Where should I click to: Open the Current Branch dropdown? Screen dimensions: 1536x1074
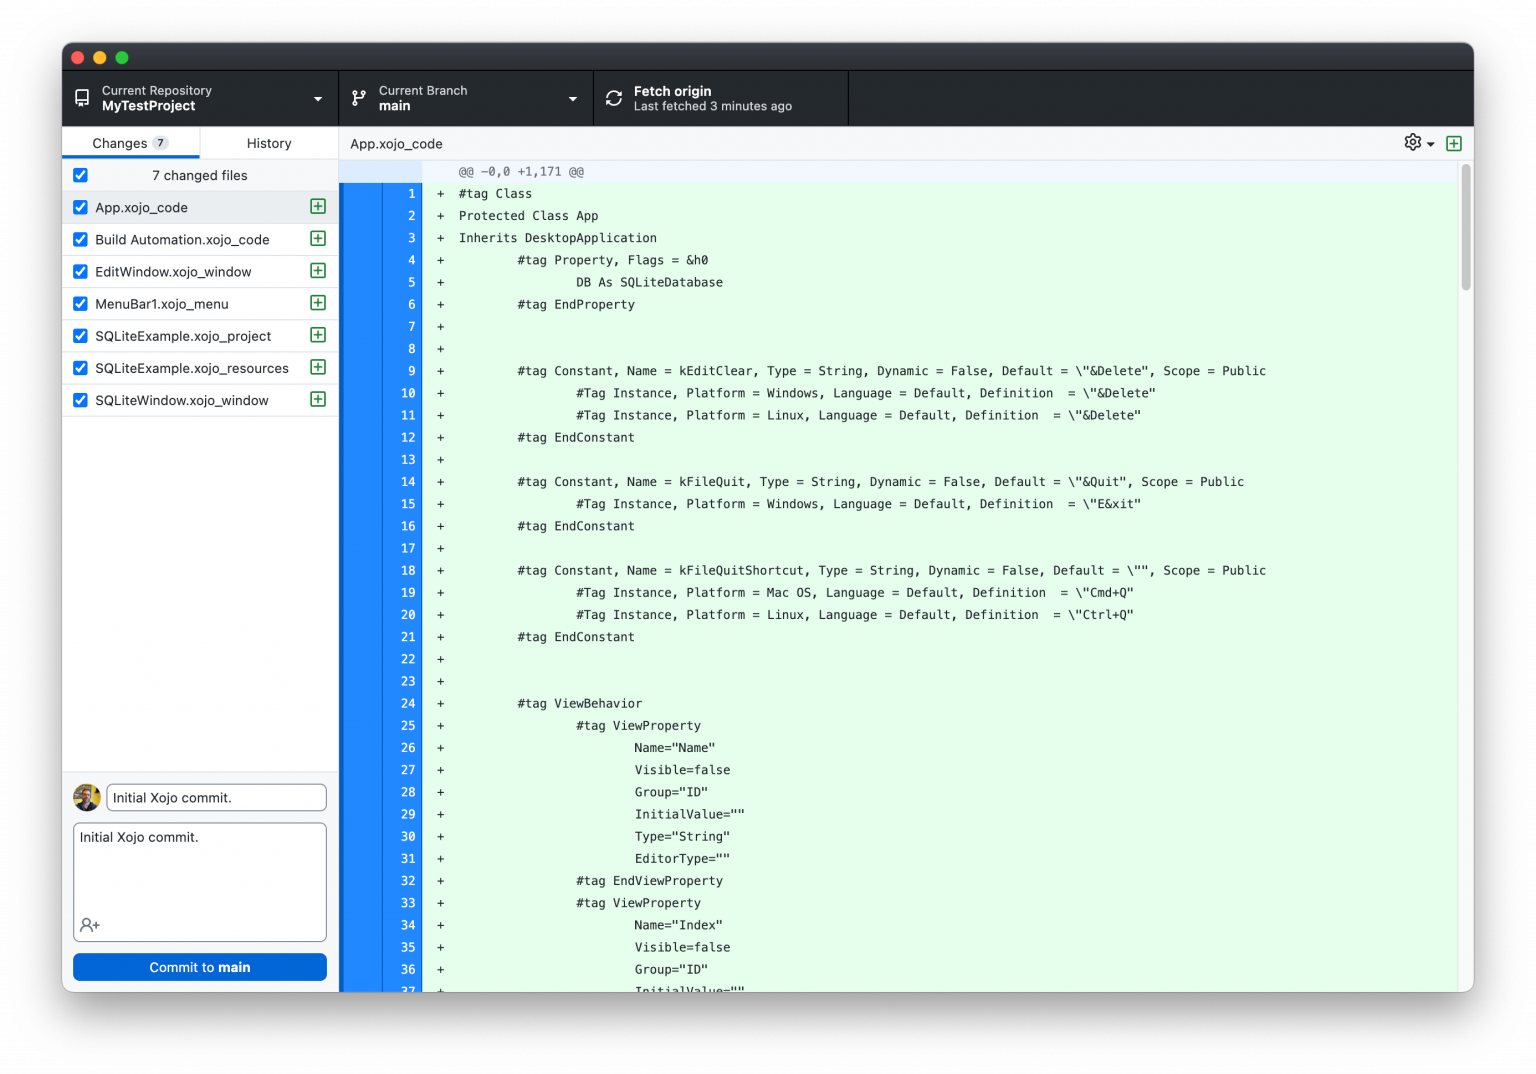pyautogui.click(x=571, y=97)
